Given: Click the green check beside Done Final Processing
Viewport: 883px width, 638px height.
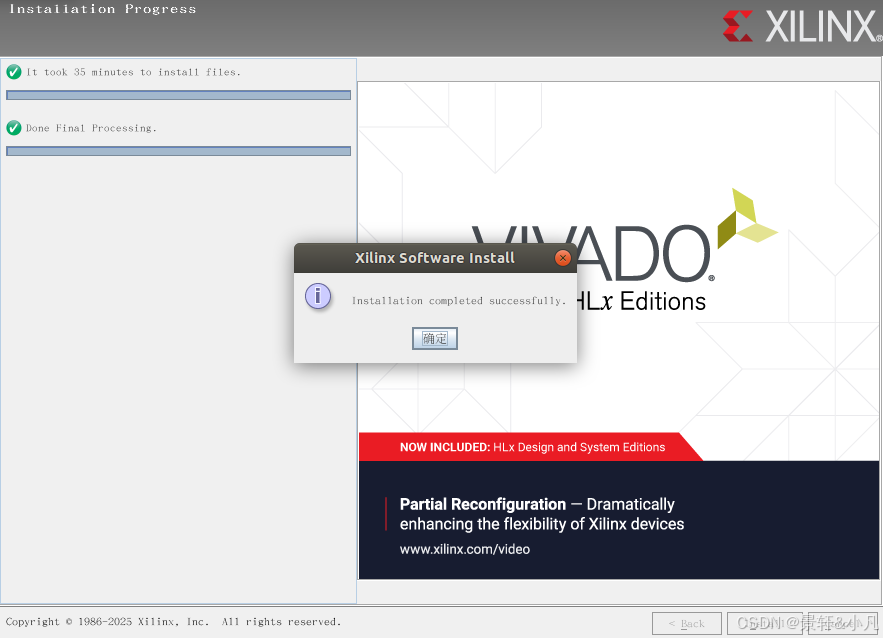Looking at the screenshot, I should (14, 128).
